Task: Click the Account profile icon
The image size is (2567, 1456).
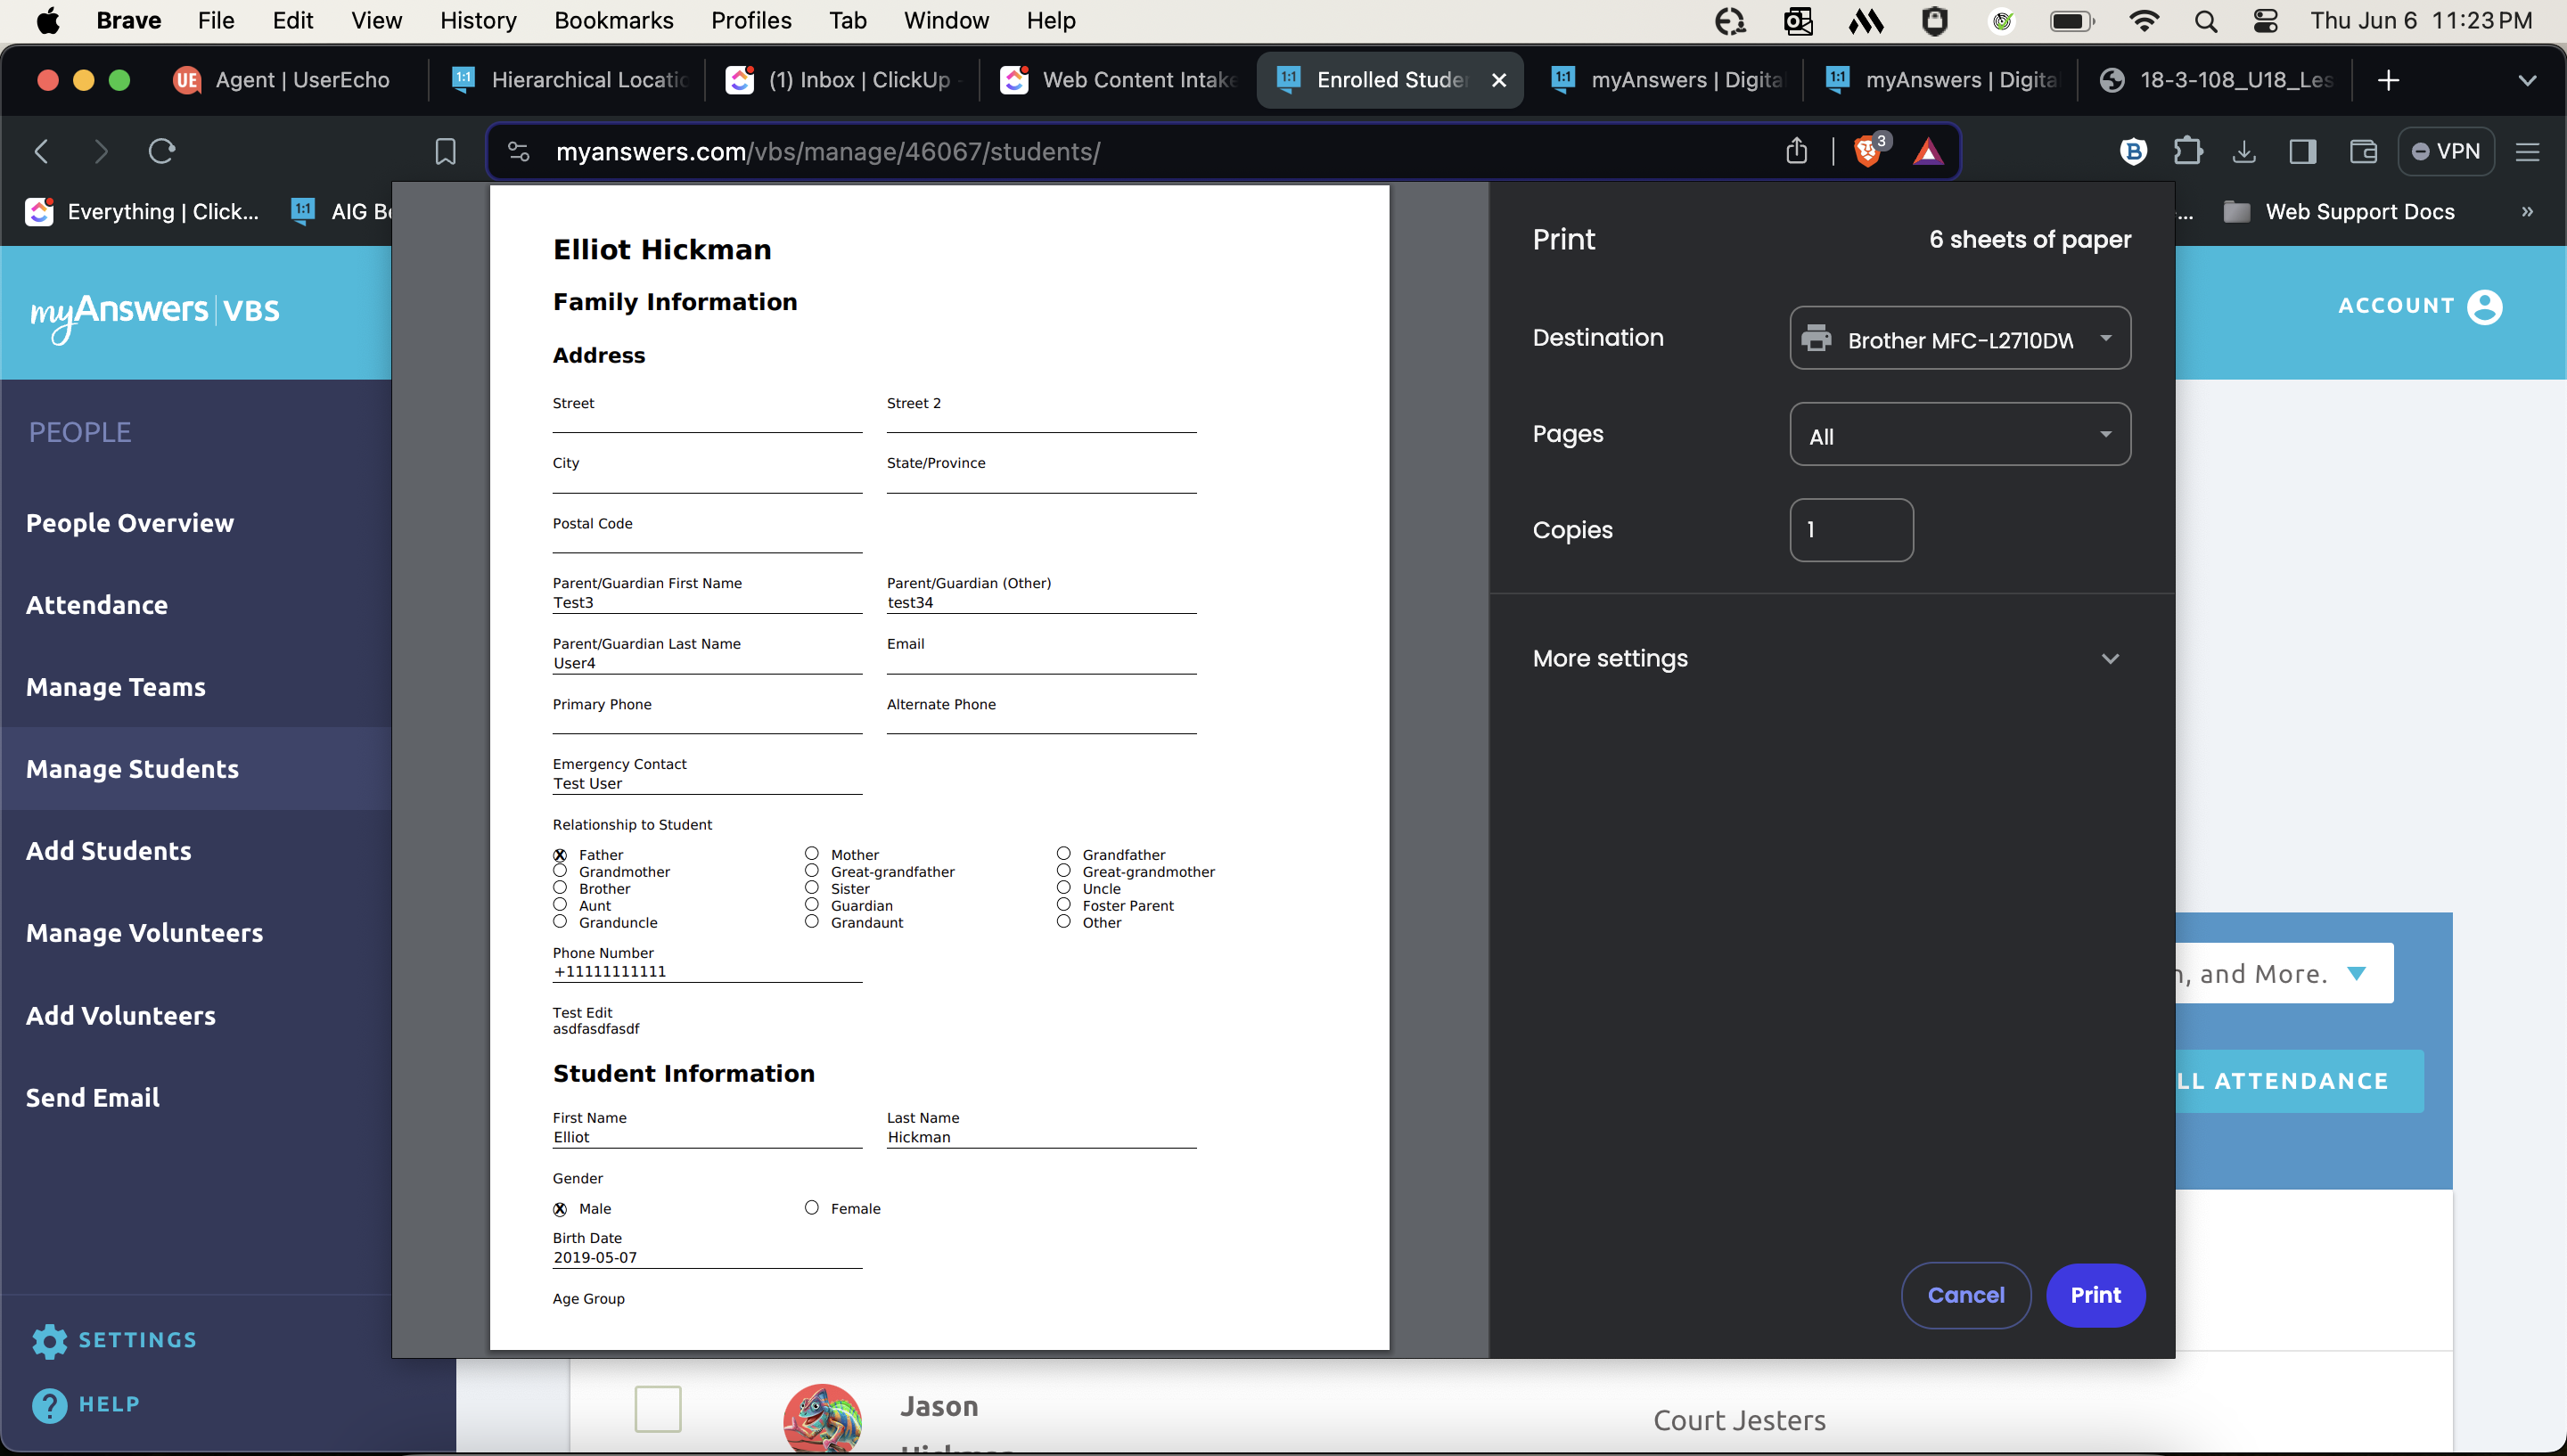Action: click(2484, 306)
